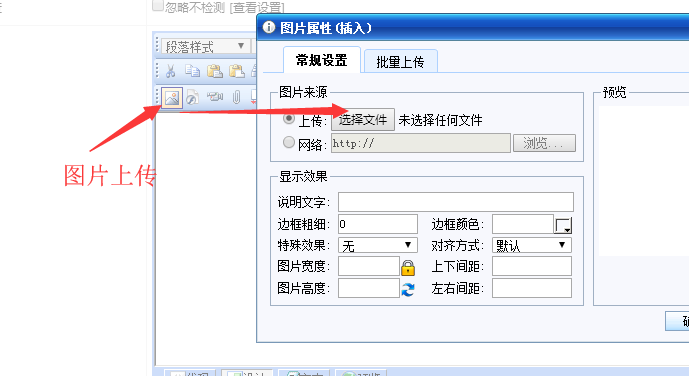Switch to the 批量上传 tab

400,61
